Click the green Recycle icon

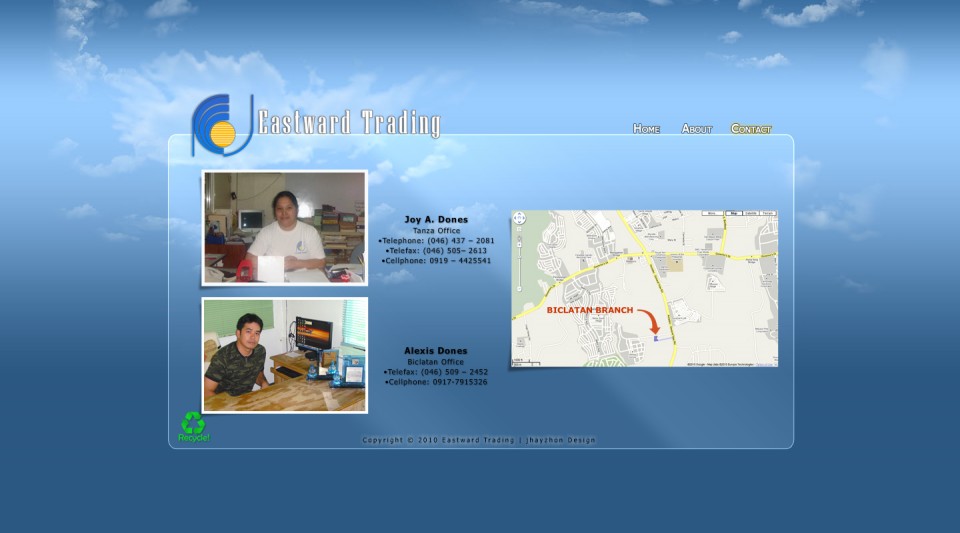coord(193,427)
